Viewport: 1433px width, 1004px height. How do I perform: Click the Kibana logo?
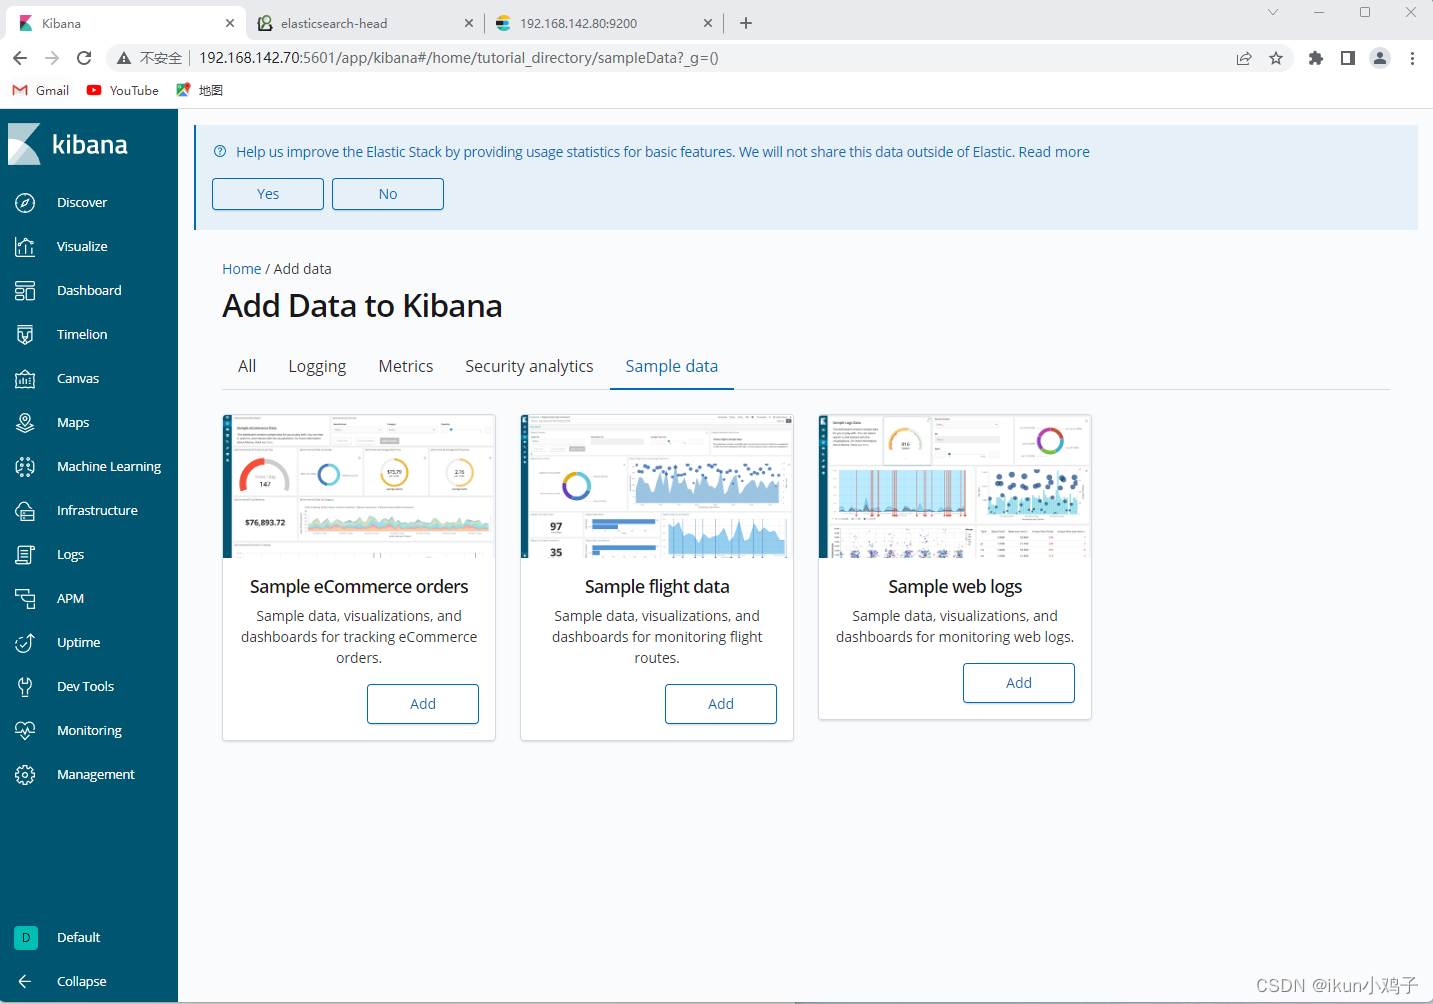point(68,145)
